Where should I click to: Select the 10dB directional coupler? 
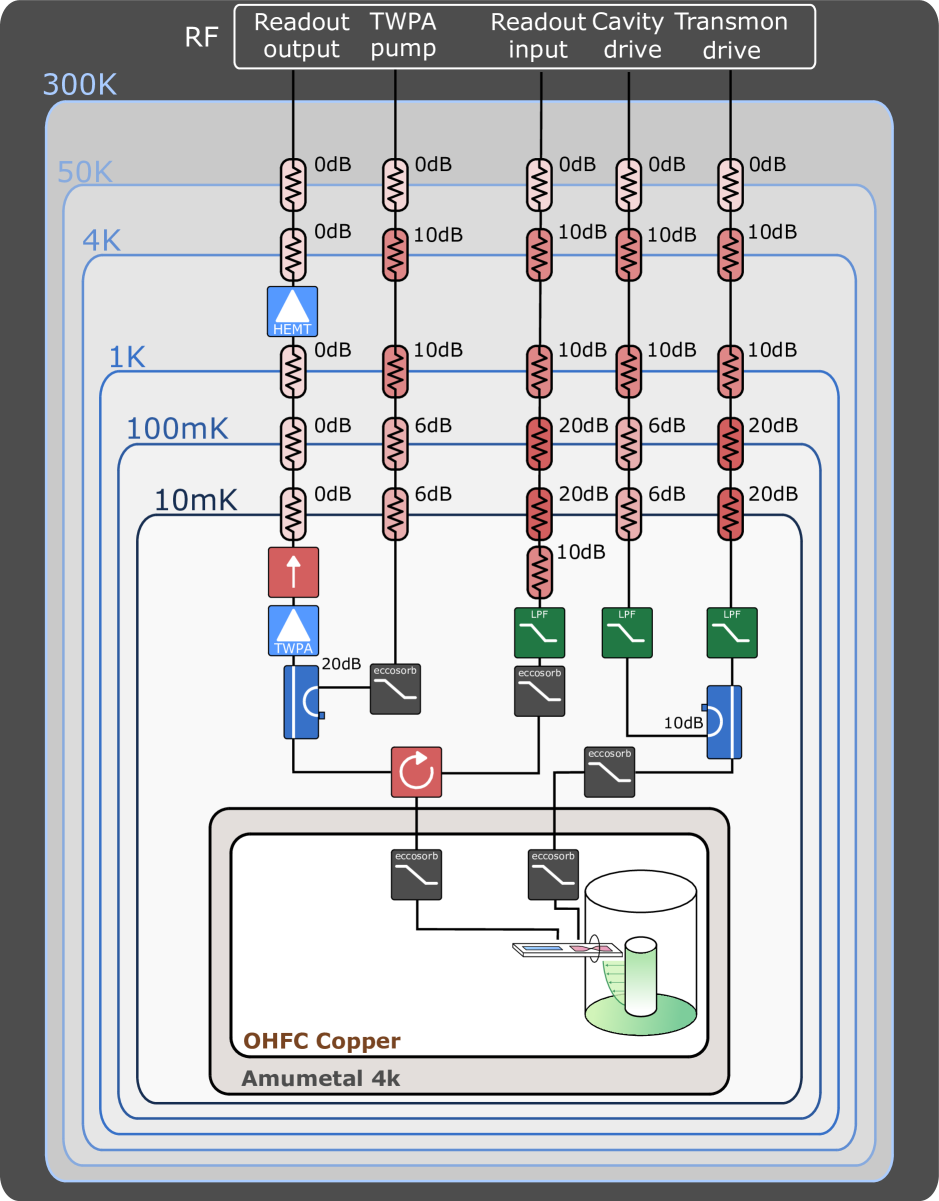[x=725, y=722]
